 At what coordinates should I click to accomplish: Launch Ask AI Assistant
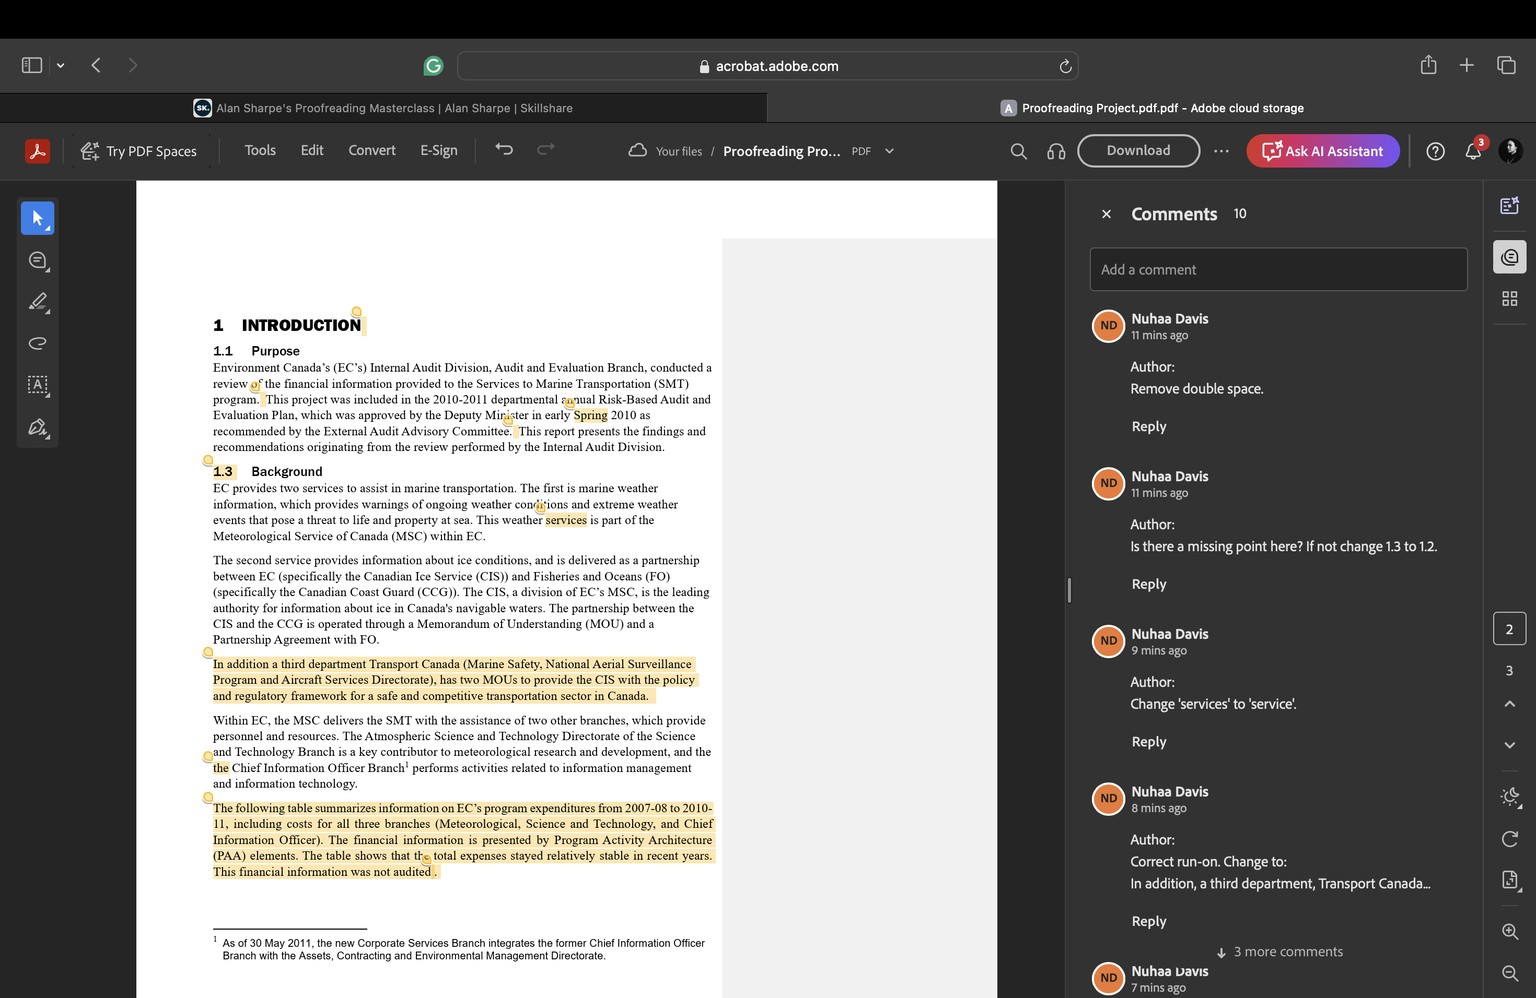pos(1322,151)
